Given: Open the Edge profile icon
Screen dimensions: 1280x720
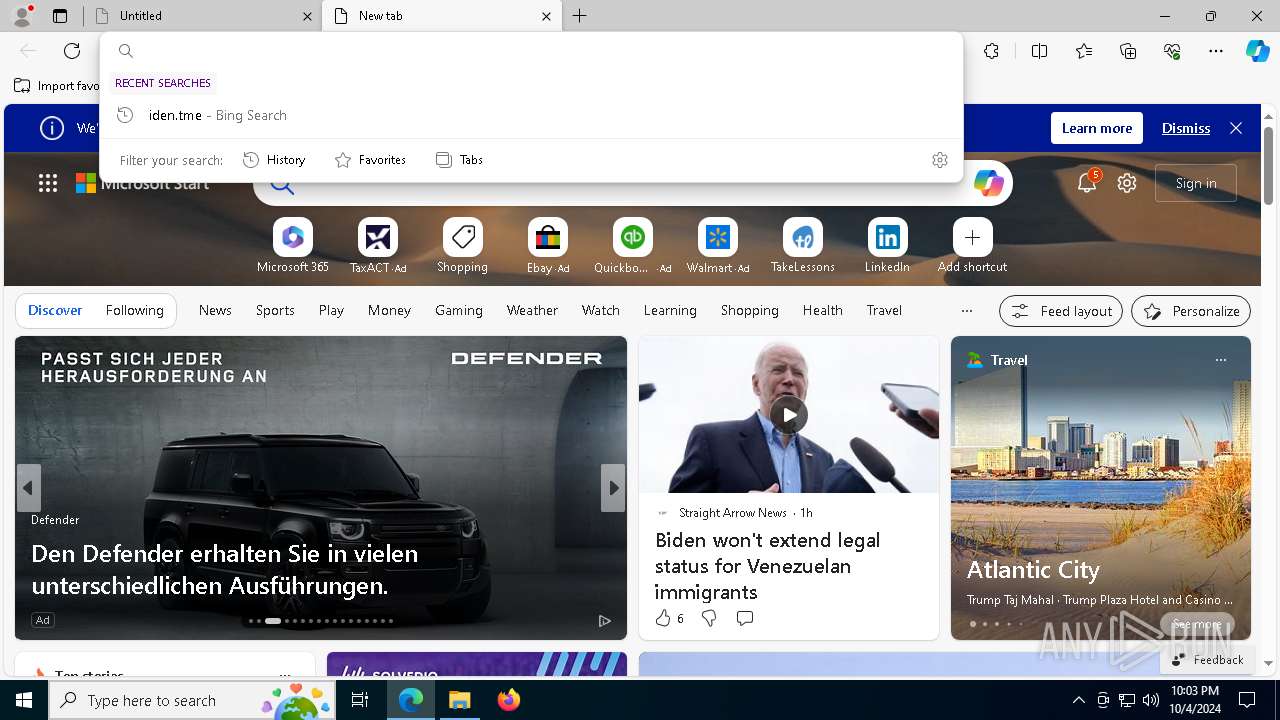Looking at the screenshot, I should click(x=22, y=16).
